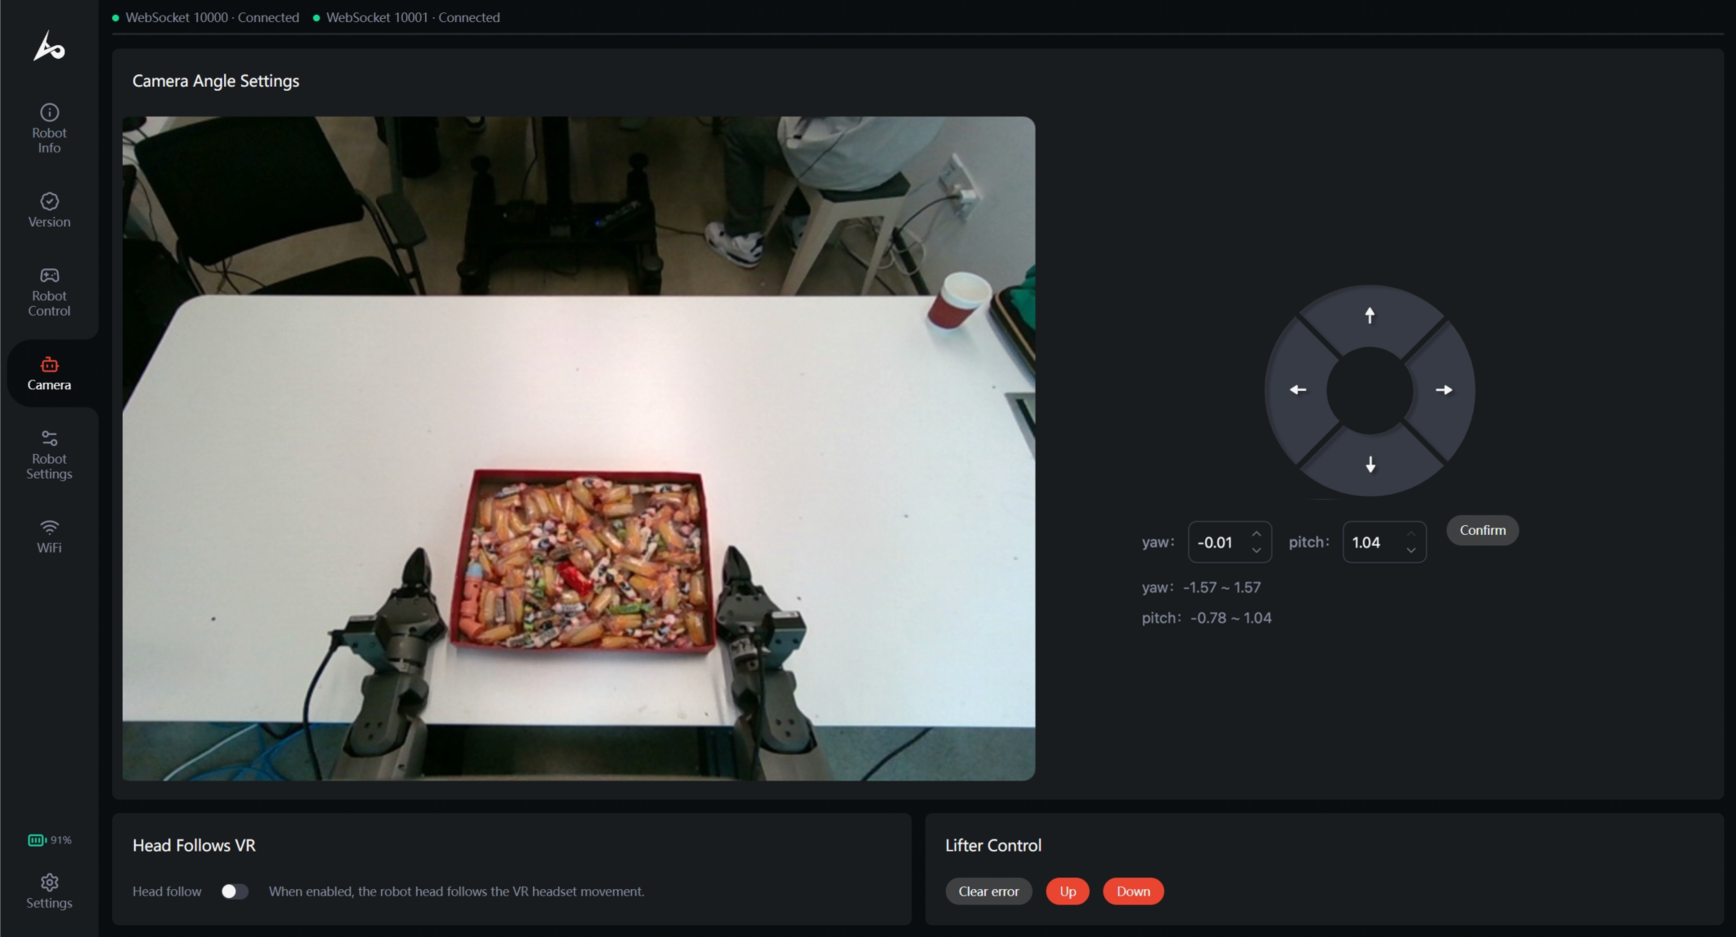Clear the lifter error
Image resolution: width=1736 pixels, height=937 pixels.
point(988,891)
